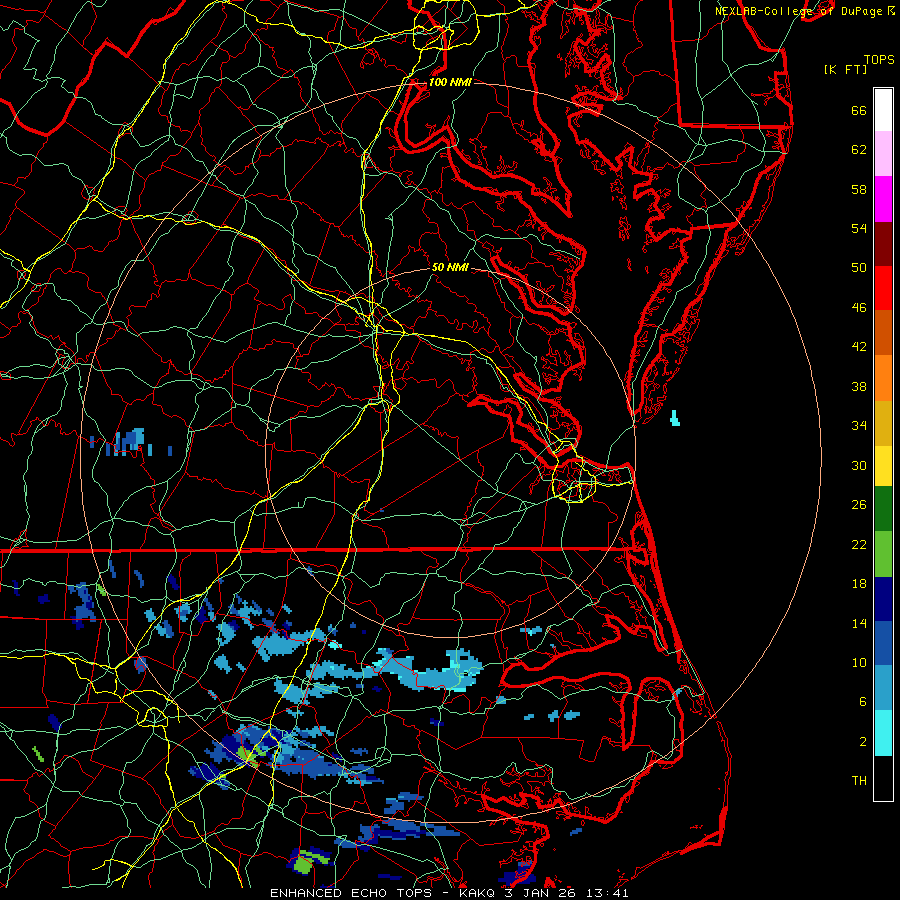Click the 54 legend value
This screenshot has width=900, height=900.
click(x=859, y=228)
